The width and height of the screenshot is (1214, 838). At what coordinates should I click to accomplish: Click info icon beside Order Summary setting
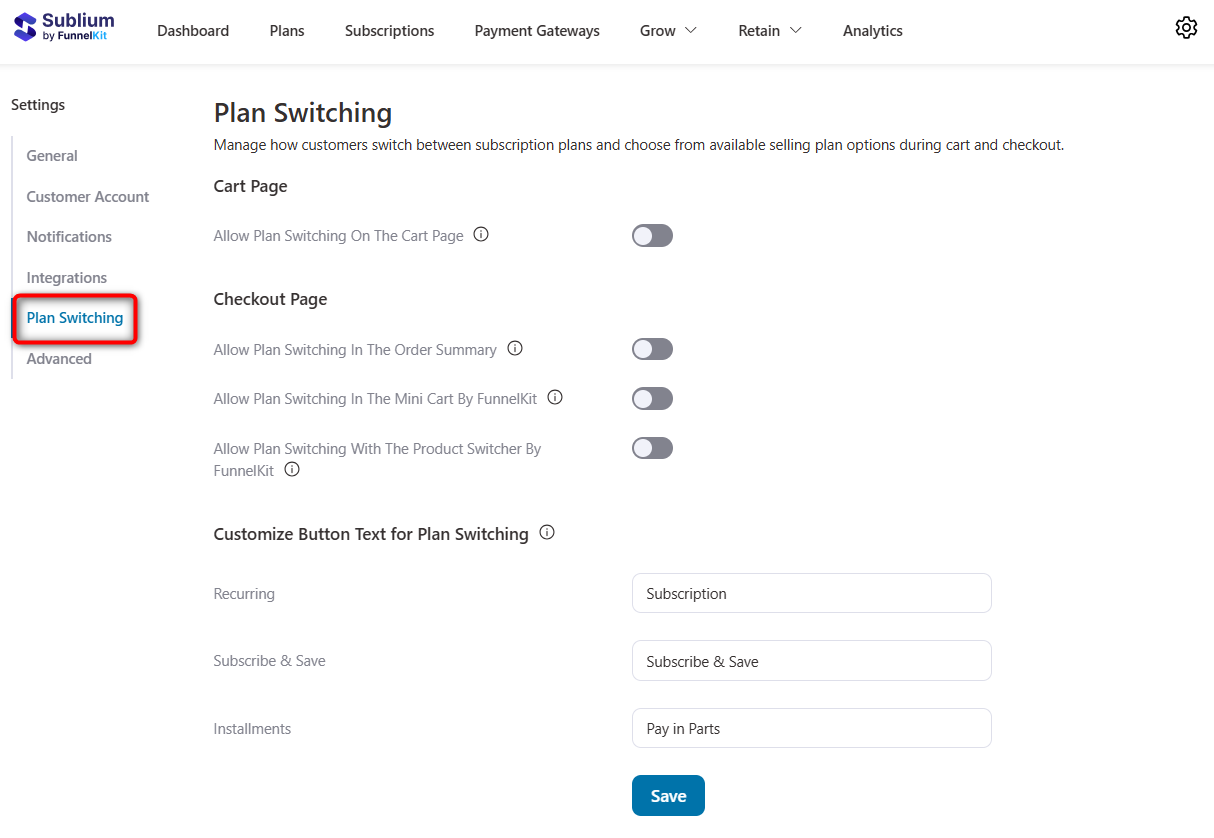pyautogui.click(x=515, y=348)
